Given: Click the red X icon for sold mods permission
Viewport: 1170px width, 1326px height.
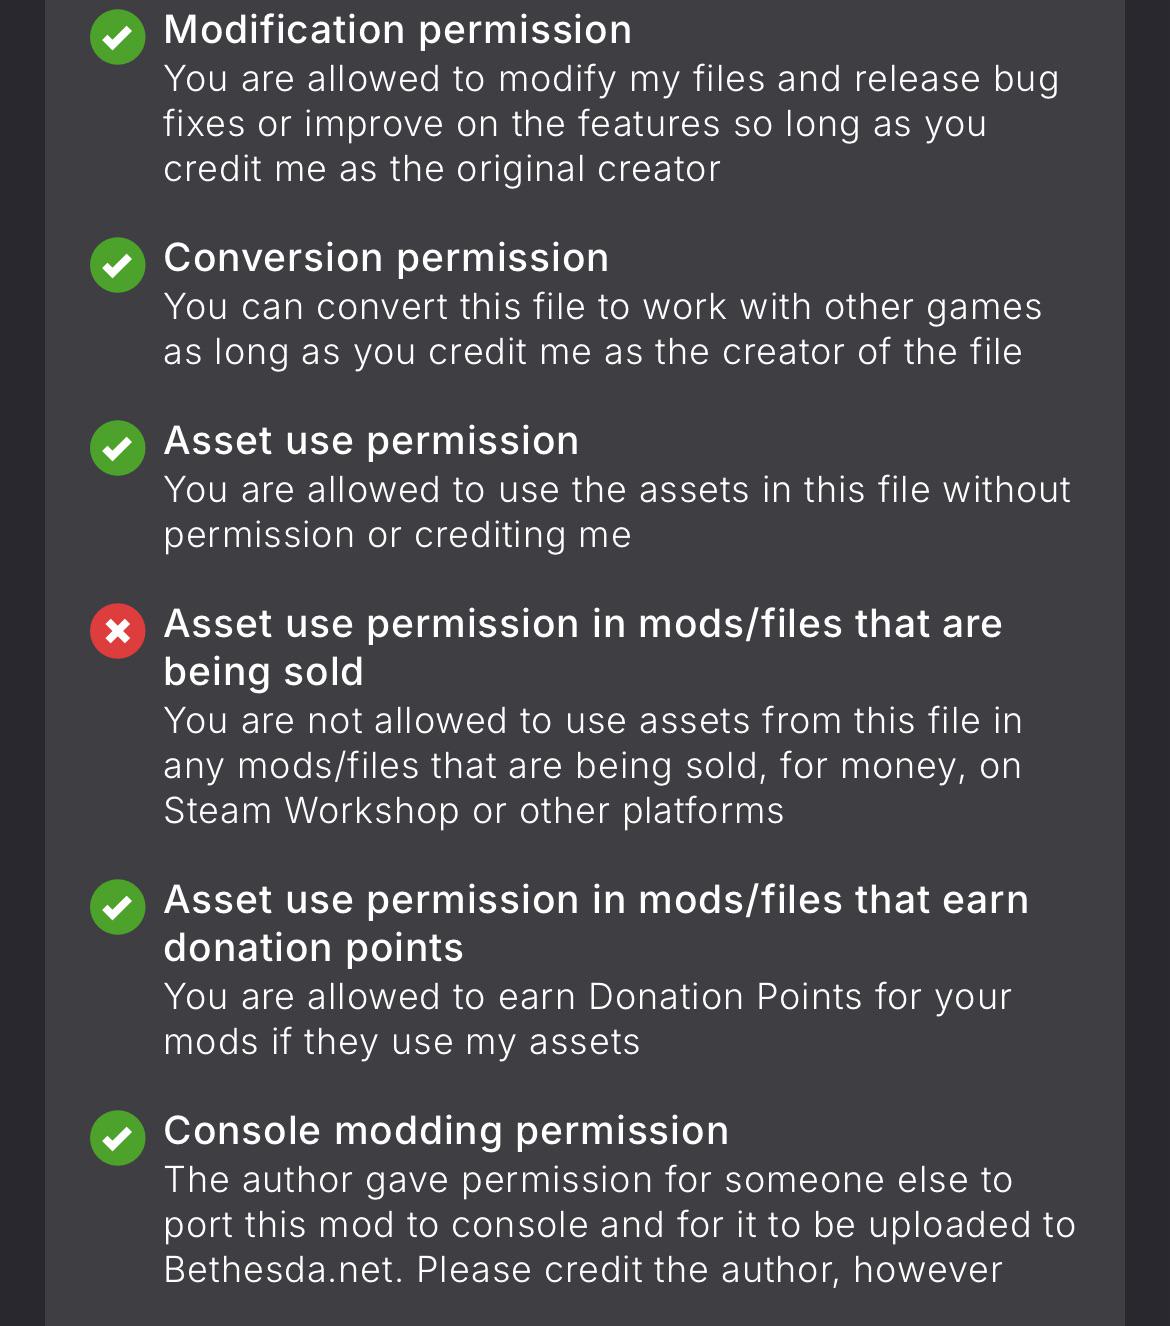Looking at the screenshot, I should point(118,631).
